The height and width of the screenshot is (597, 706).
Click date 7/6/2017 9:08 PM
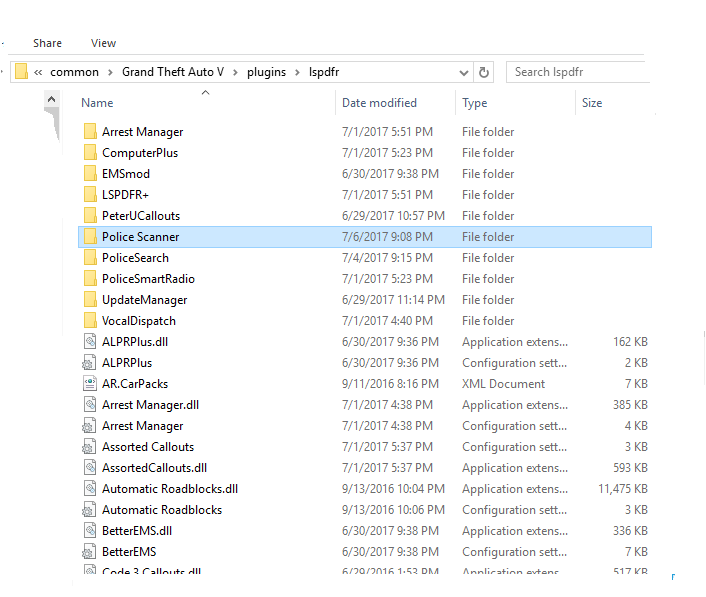click(x=387, y=237)
